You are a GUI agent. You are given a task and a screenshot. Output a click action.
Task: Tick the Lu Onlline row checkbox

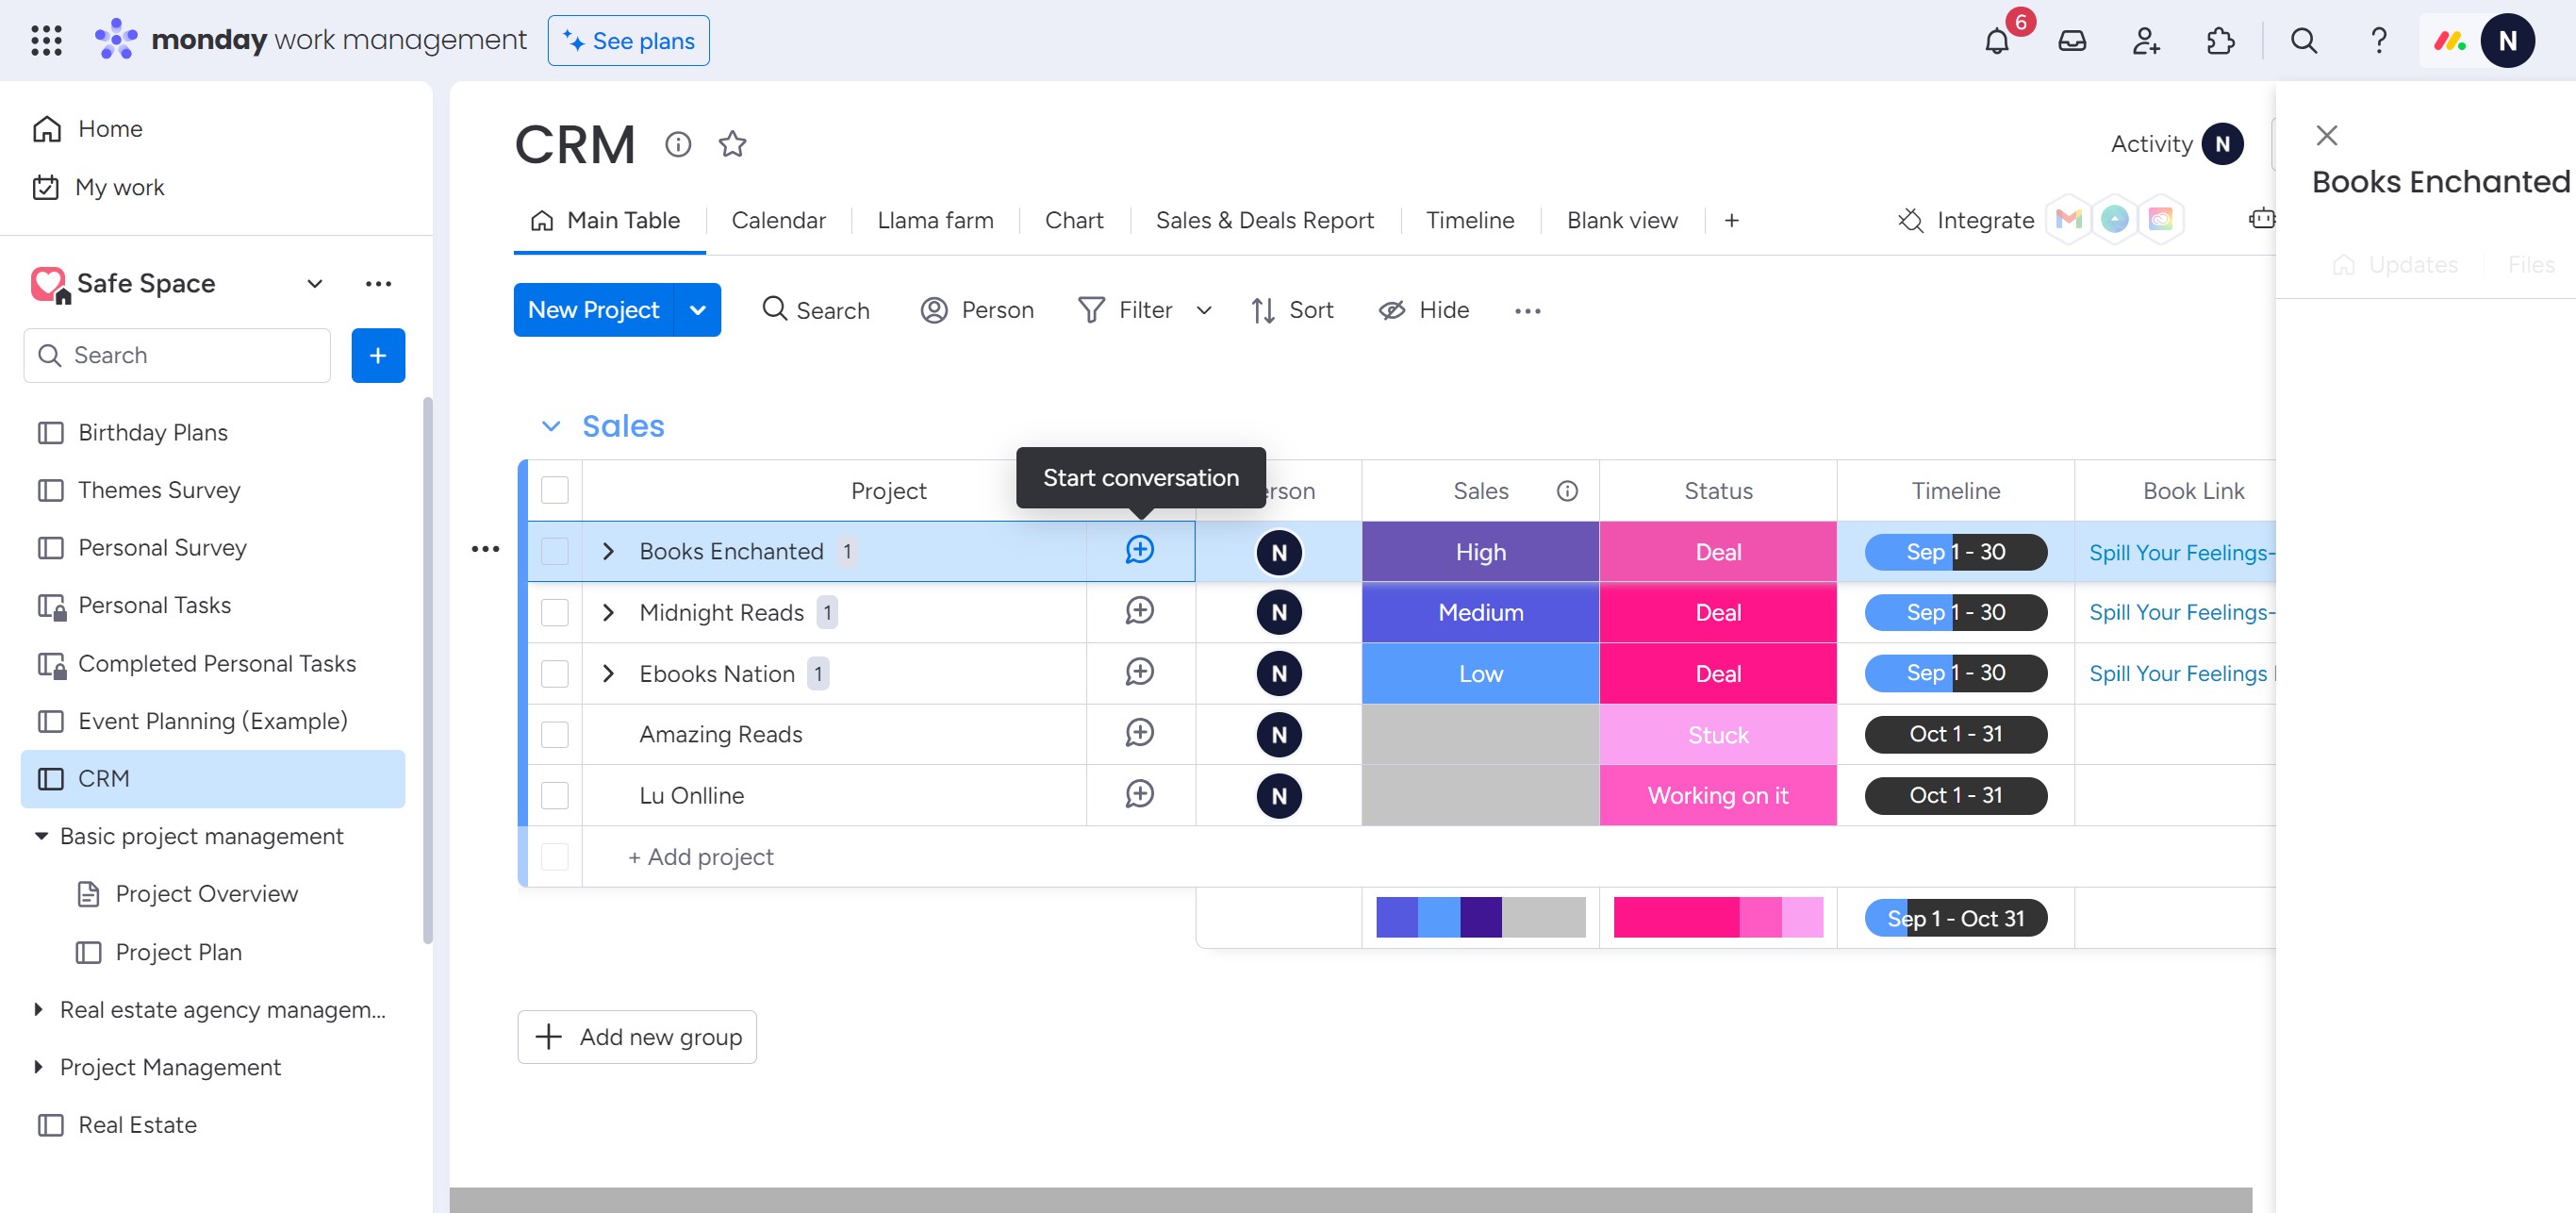coord(554,795)
